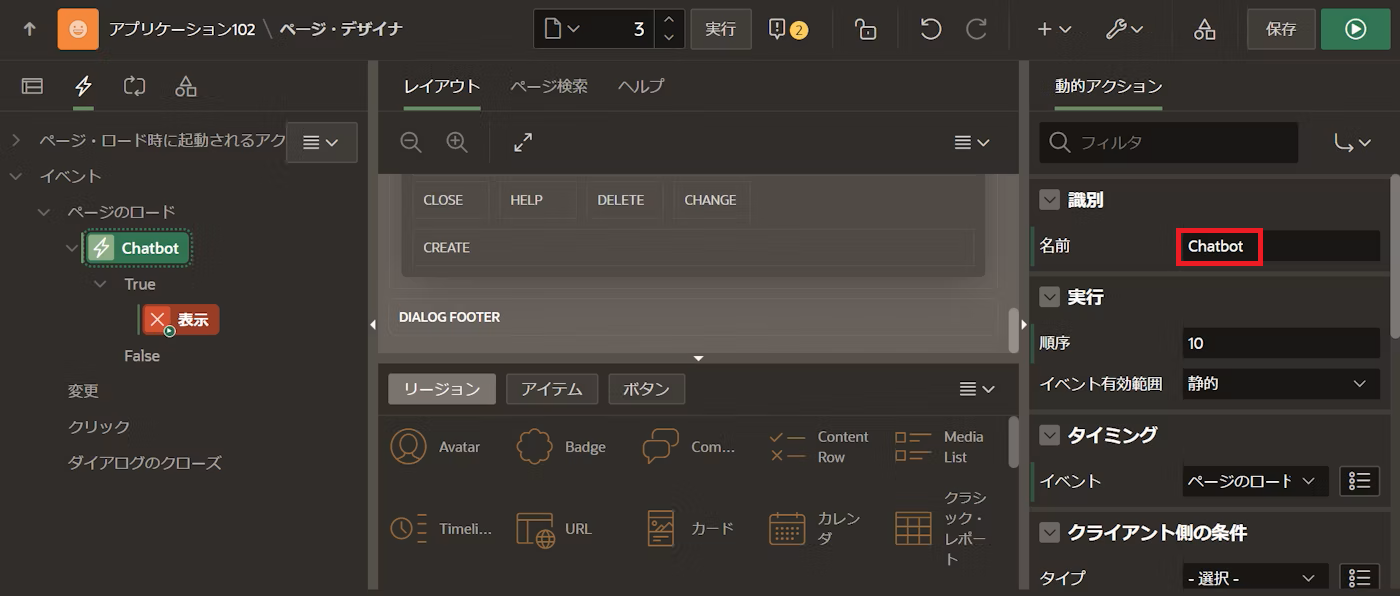Redo the last change
The width and height of the screenshot is (1400, 596).
click(x=977, y=29)
